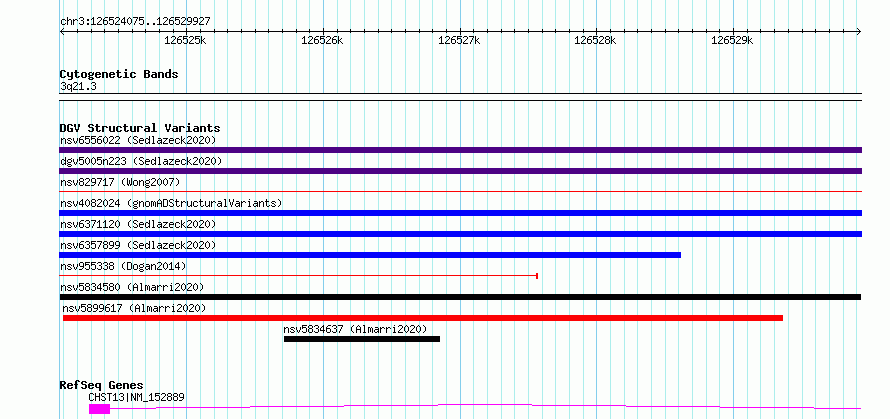Click the 126529k ruler tick label
Viewport: 890px width, 419px height.
point(732,40)
